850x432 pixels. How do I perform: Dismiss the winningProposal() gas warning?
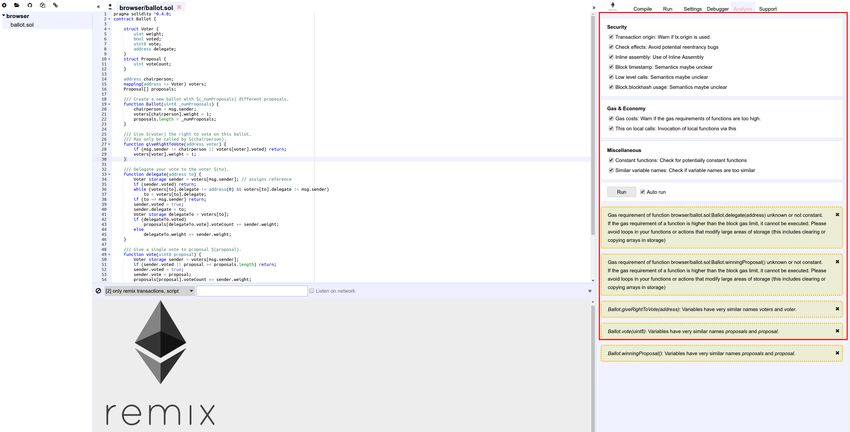837,261
